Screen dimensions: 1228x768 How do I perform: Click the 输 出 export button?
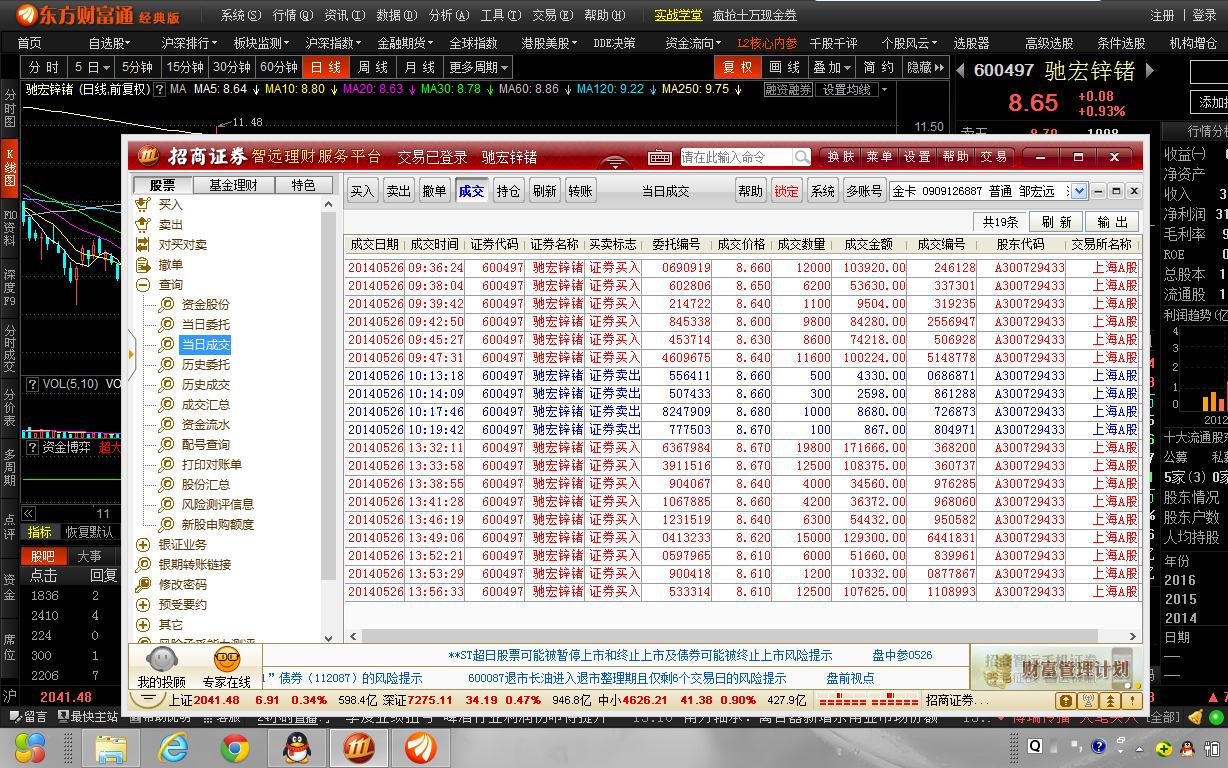click(x=1113, y=222)
